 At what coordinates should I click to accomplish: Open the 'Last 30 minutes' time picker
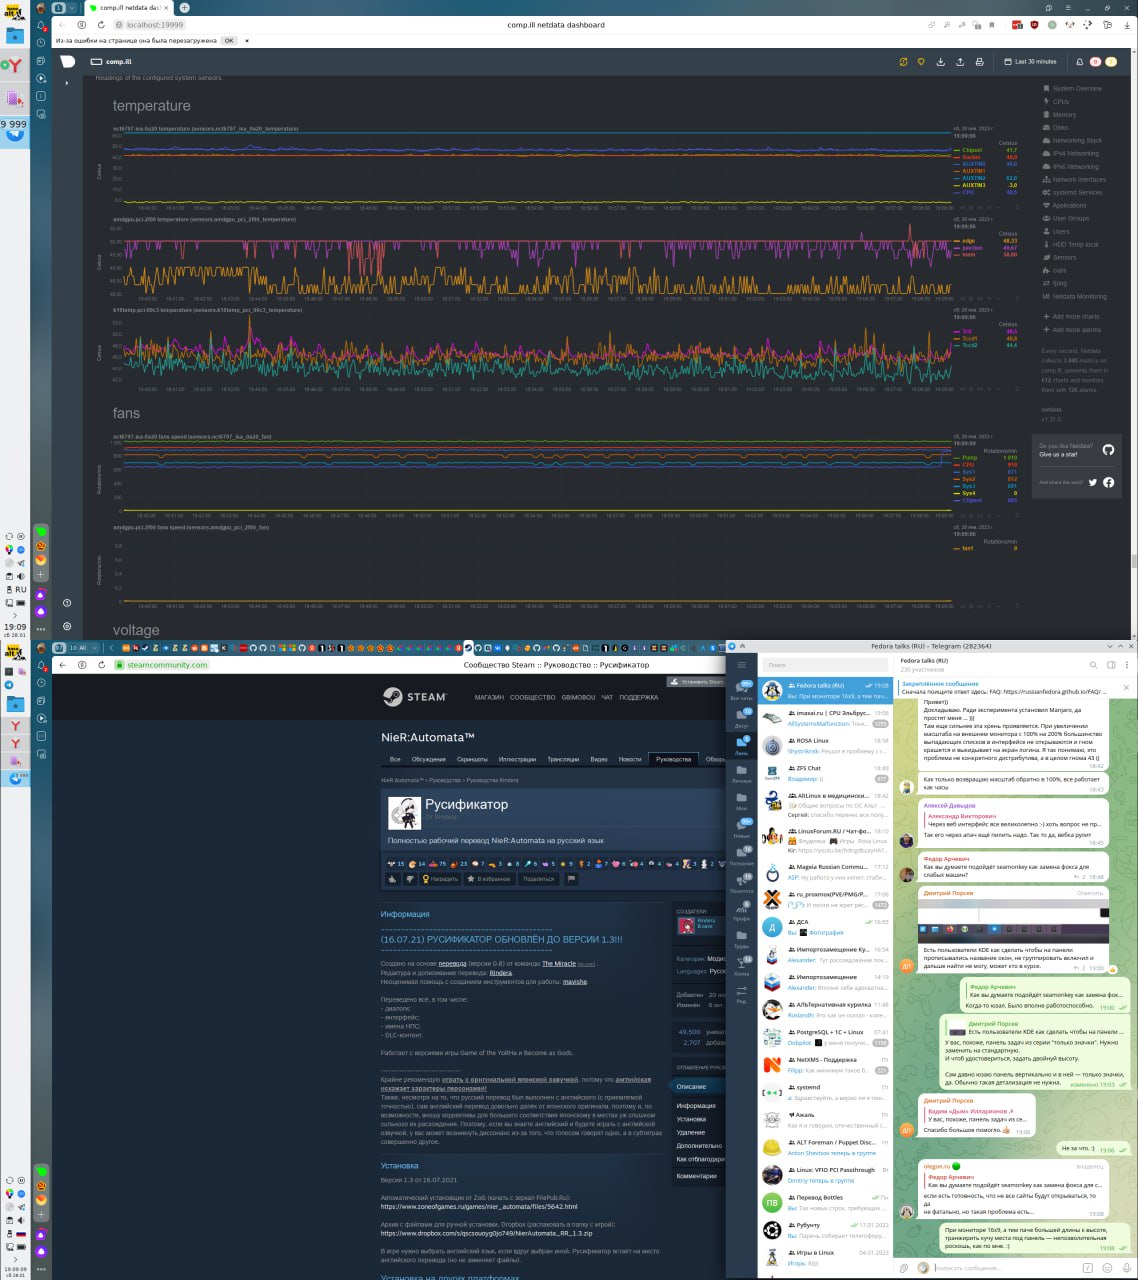click(1031, 62)
